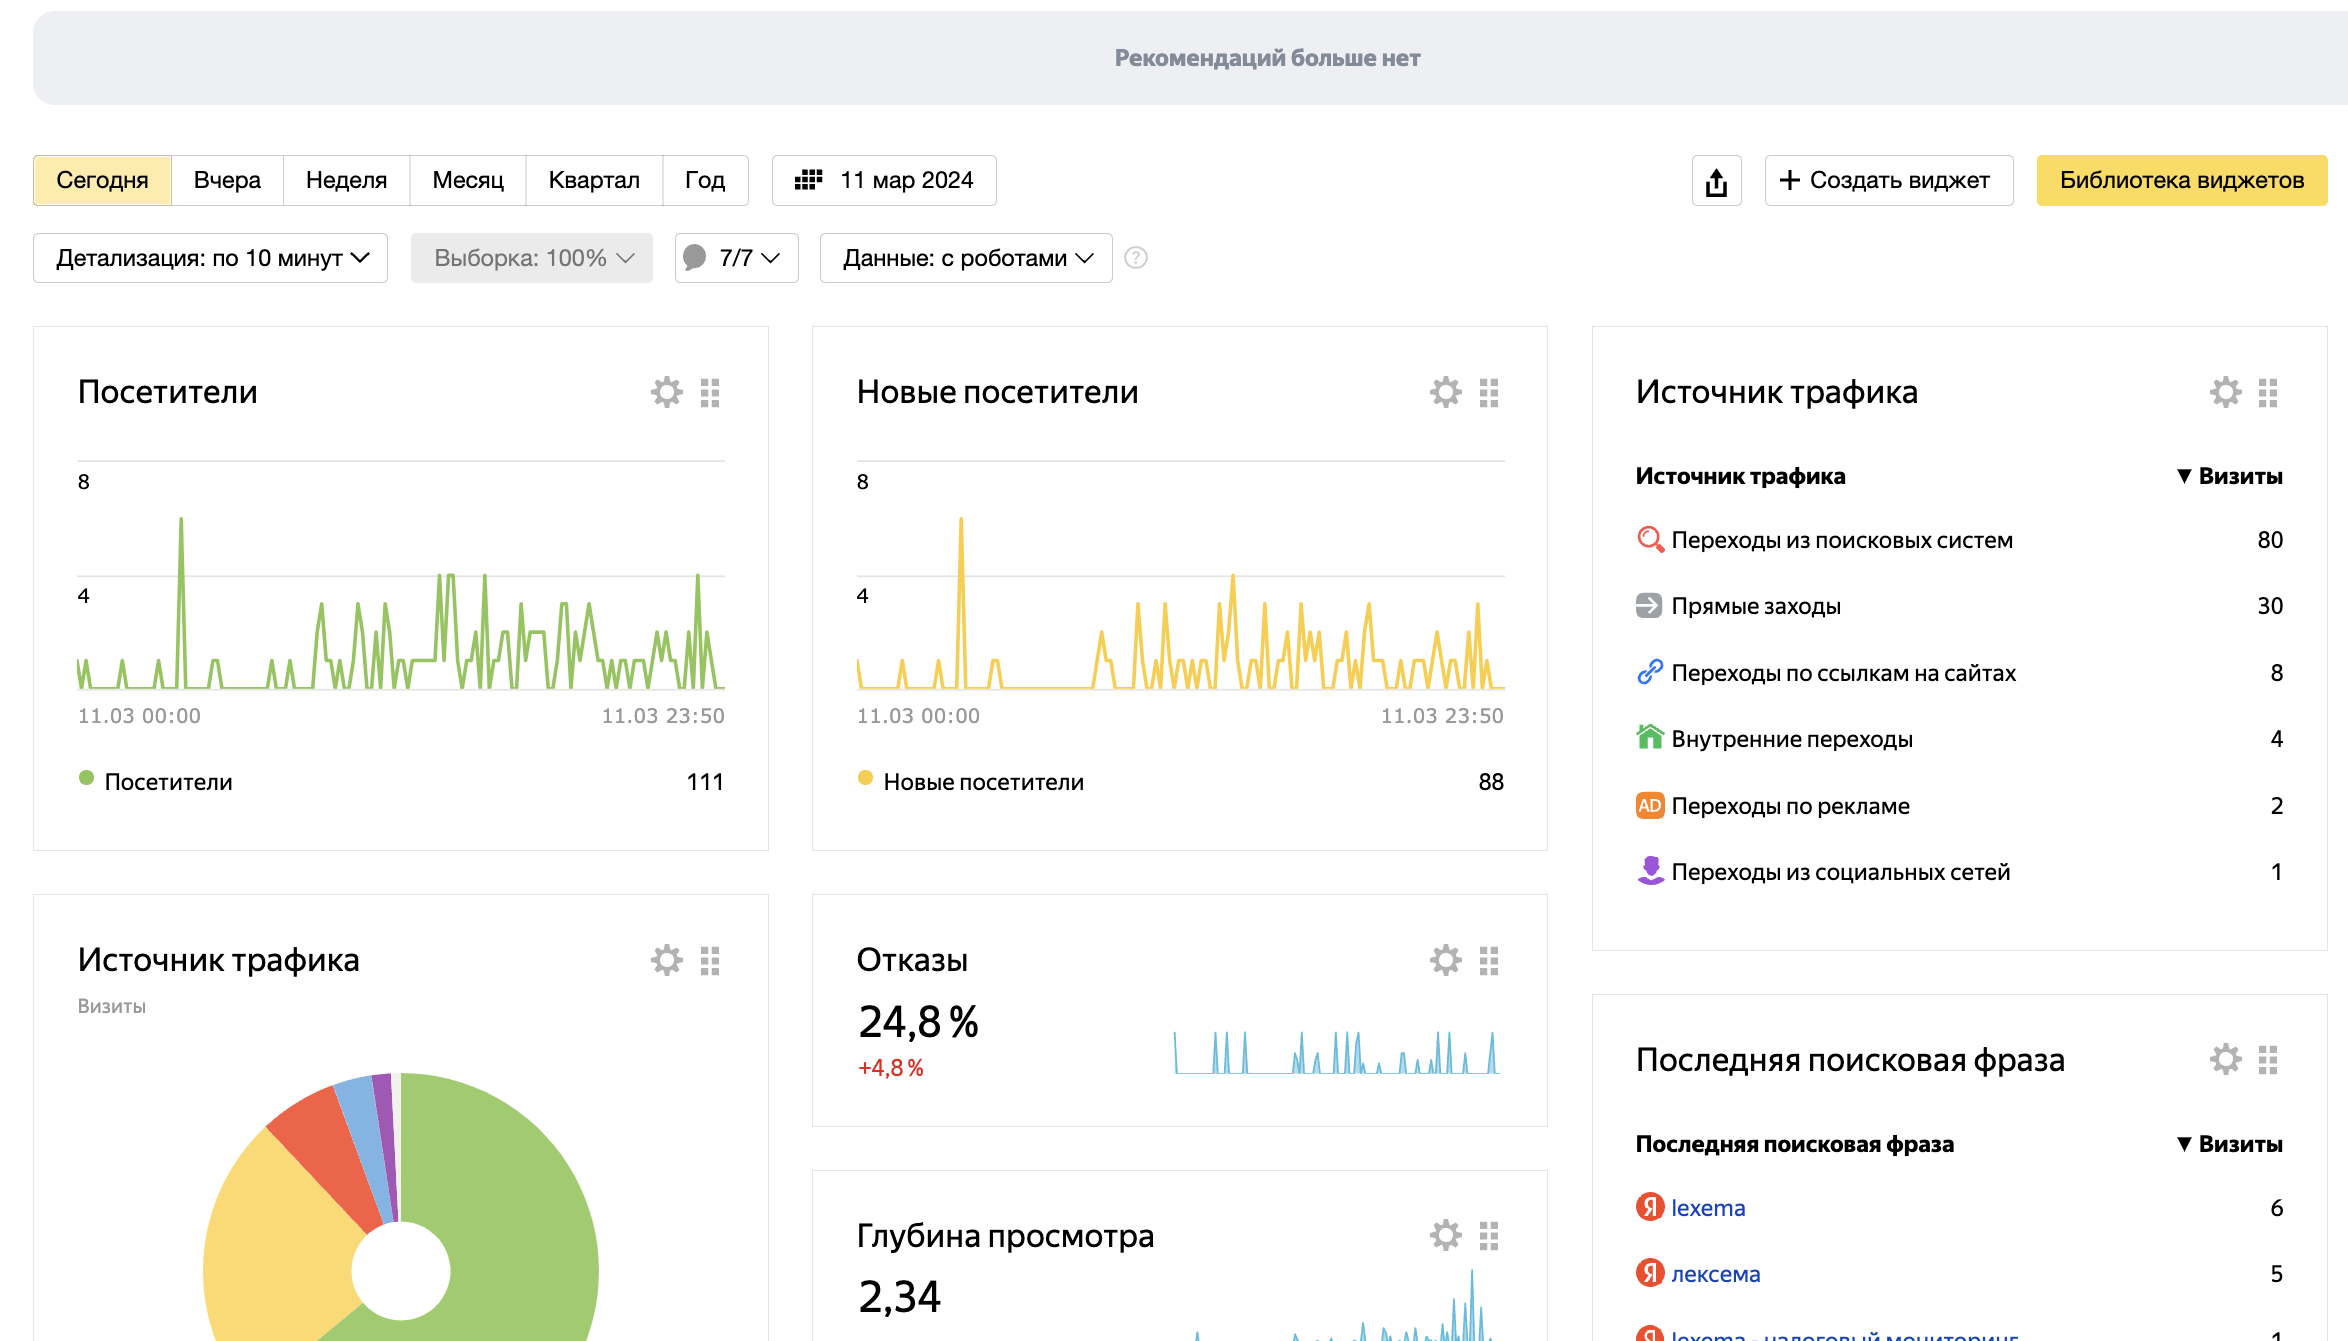Switch to Год period
Image resolution: width=2348 pixels, height=1341 pixels.
pyautogui.click(x=705, y=180)
